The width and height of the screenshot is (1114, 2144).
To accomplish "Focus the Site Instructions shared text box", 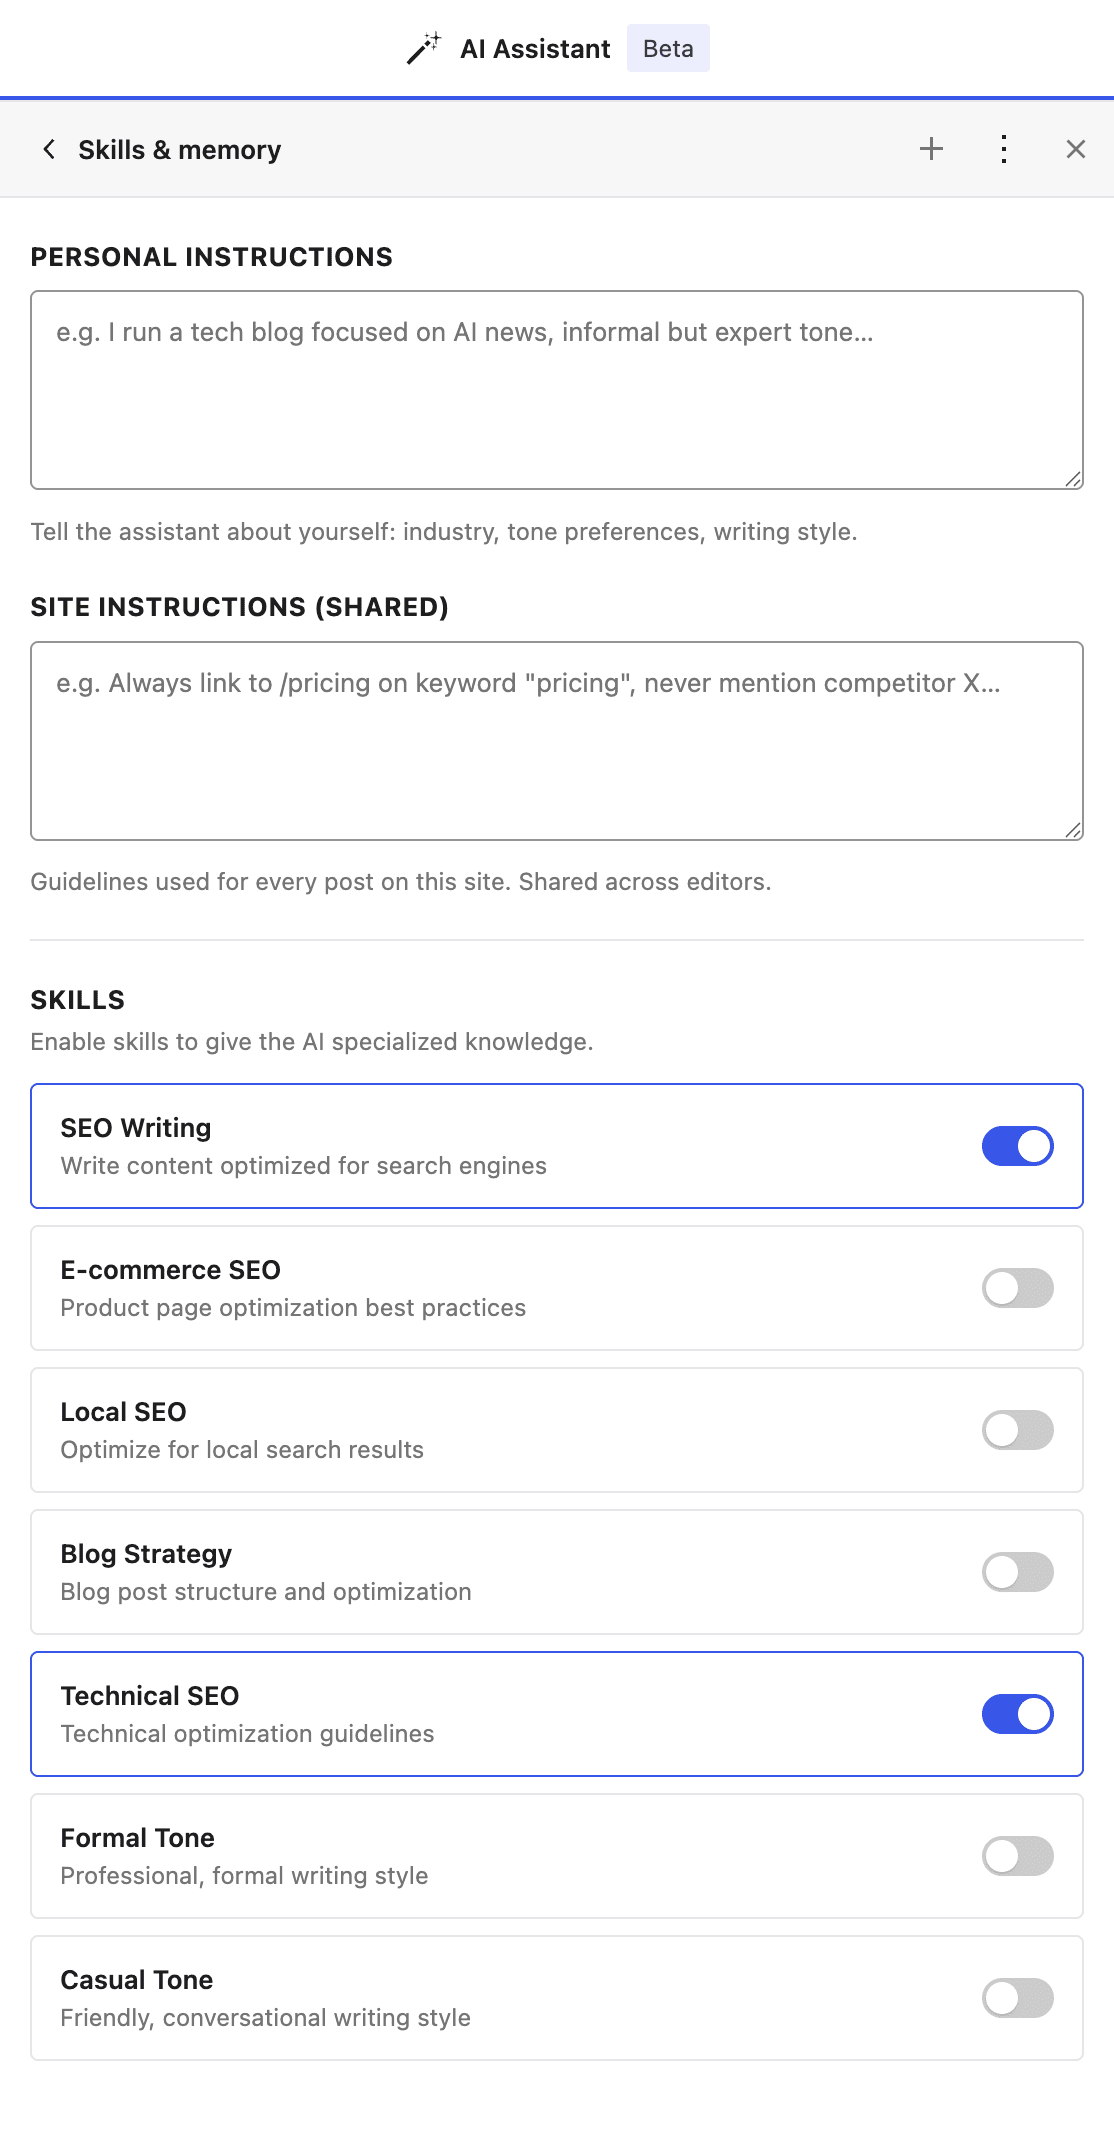I will click(x=557, y=741).
